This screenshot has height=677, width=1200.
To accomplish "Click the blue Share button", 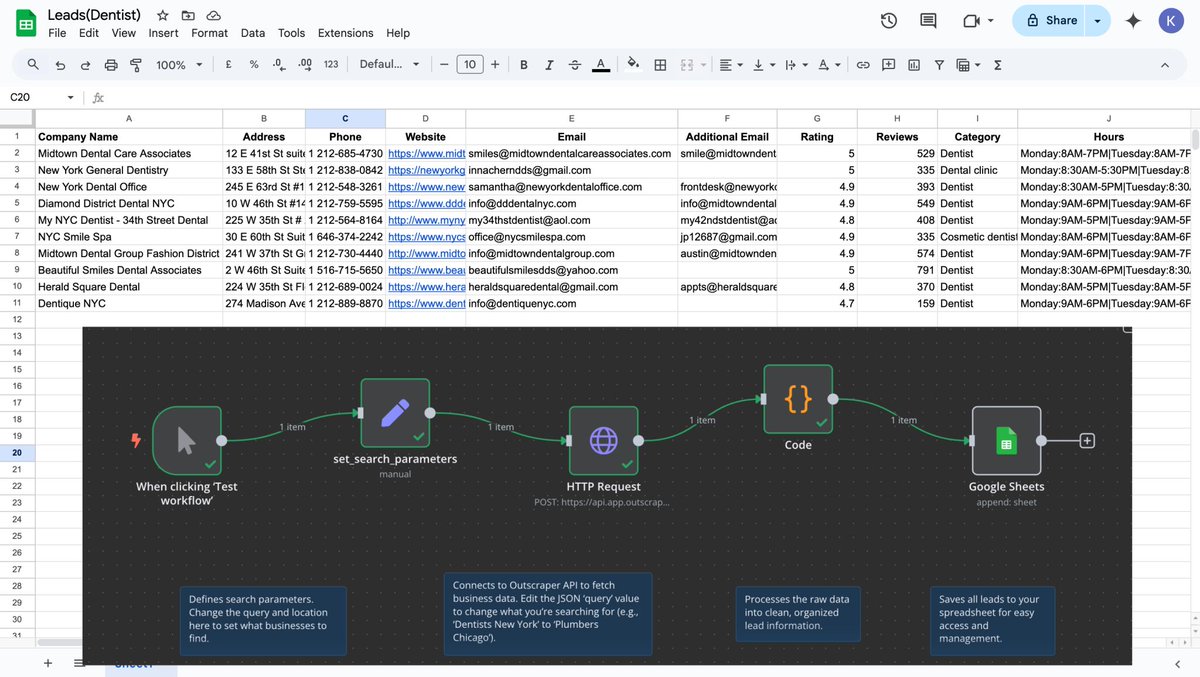I will (1050, 21).
